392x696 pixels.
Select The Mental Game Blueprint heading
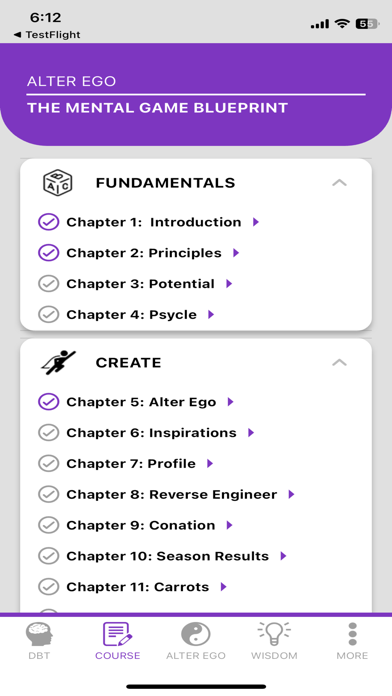[158, 108]
